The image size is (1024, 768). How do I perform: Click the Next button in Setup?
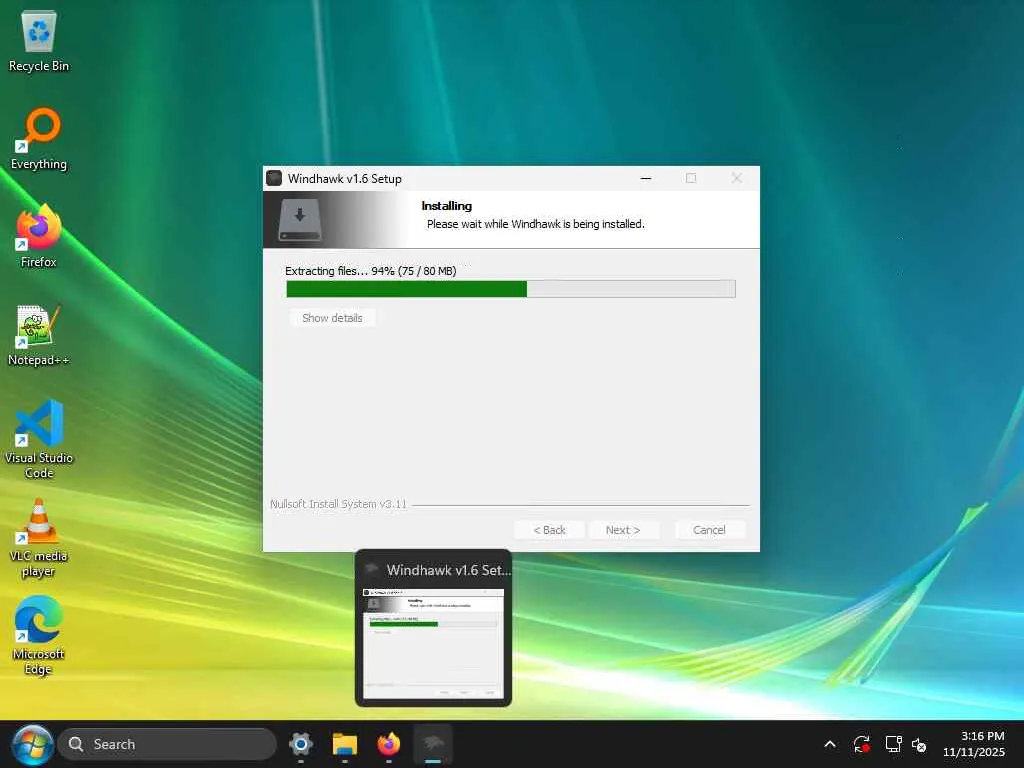(x=623, y=530)
